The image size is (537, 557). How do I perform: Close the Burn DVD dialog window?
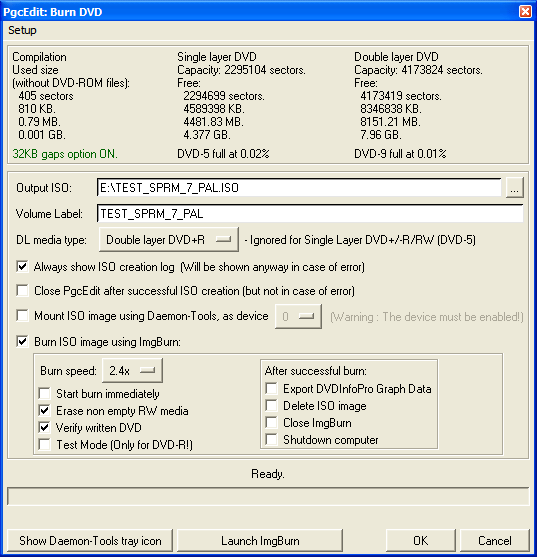coord(525,12)
